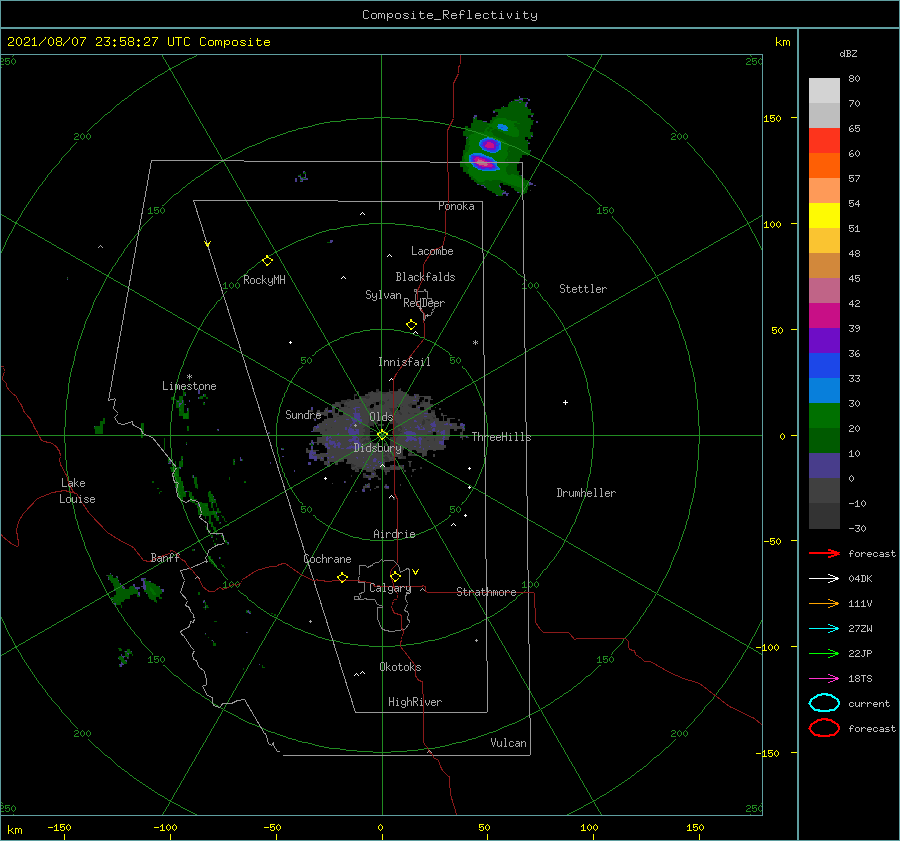The width and height of the screenshot is (900, 841).
Task: Click the red forecast arrow legend icon
Action: coord(824,553)
